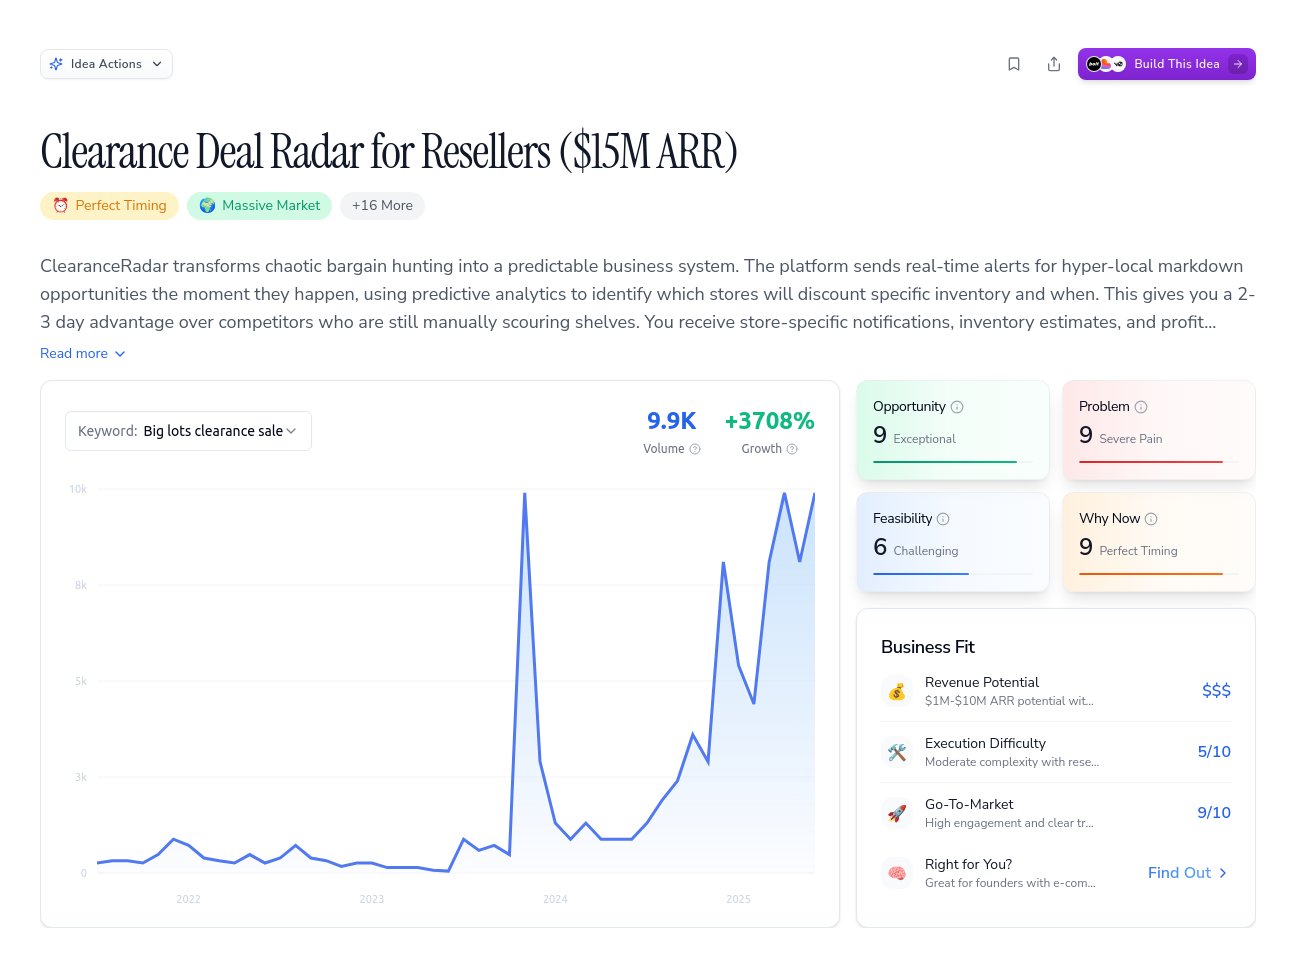Click the chevron arrow beside Find Out
The height and width of the screenshot is (968, 1296).
pyautogui.click(x=1223, y=873)
